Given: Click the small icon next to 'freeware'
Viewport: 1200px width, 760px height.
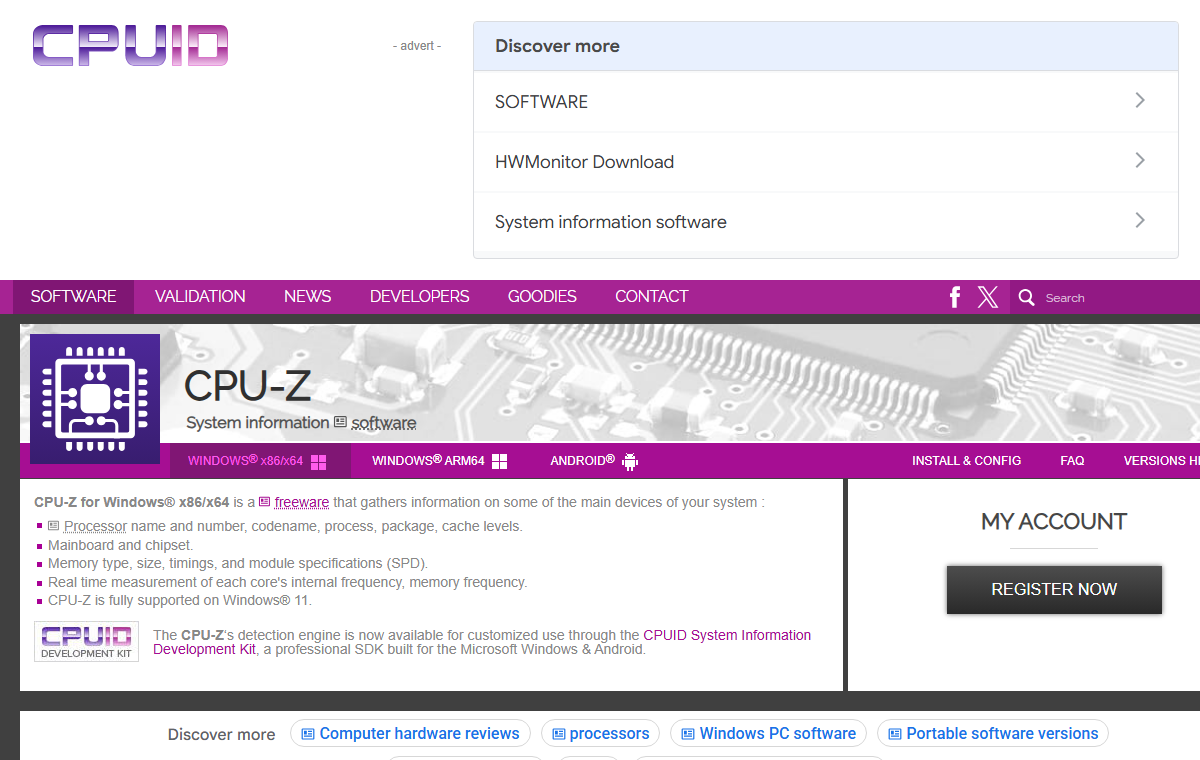Looking at the screenshot, I should pos(265,502).
